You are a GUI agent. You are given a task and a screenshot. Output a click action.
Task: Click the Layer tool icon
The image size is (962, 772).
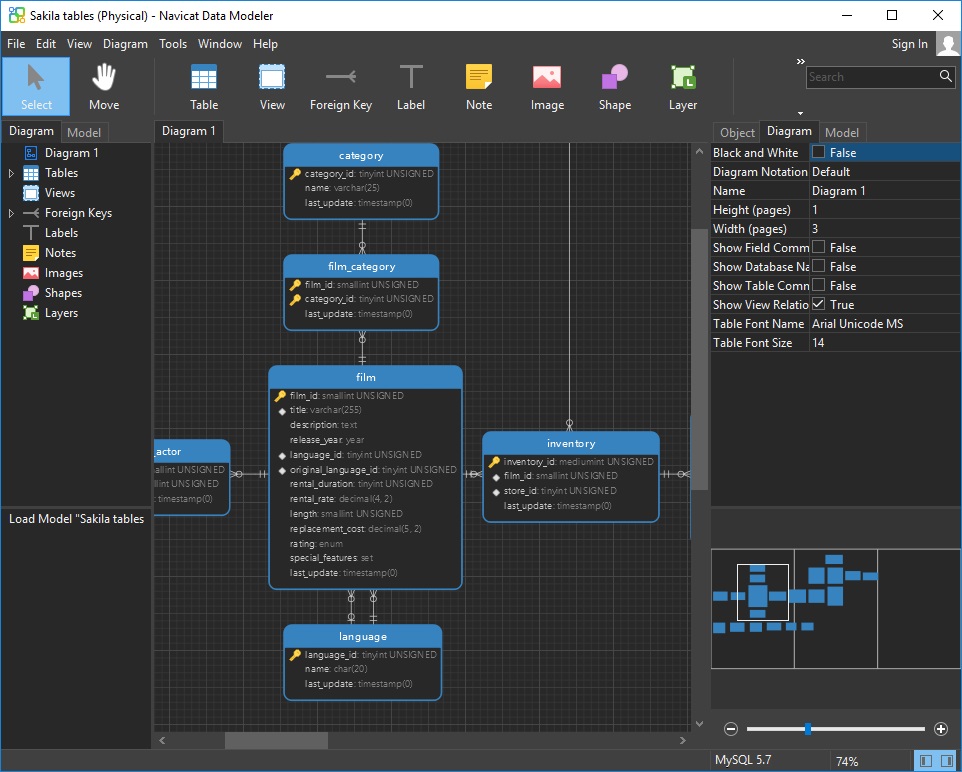point(683,87)
